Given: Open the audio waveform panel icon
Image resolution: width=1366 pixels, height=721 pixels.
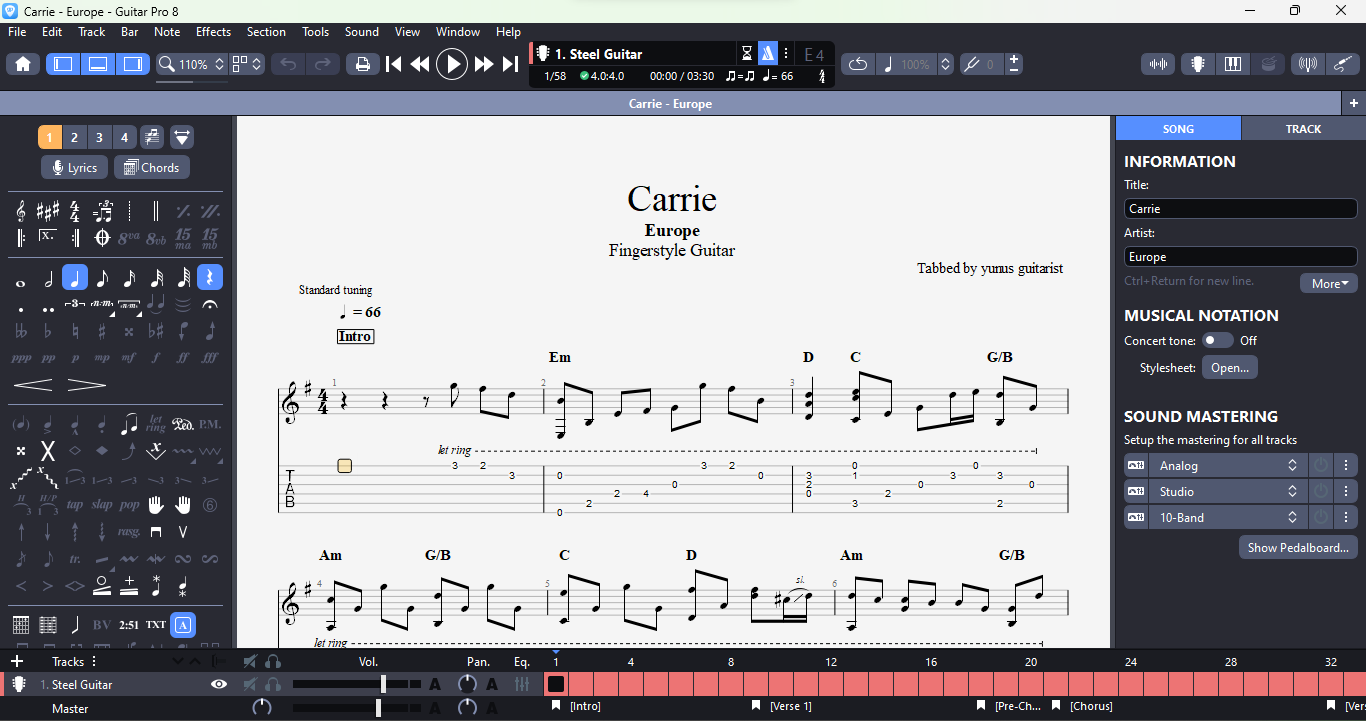Looking at the screenshot, I should [x=1158, y=64].
